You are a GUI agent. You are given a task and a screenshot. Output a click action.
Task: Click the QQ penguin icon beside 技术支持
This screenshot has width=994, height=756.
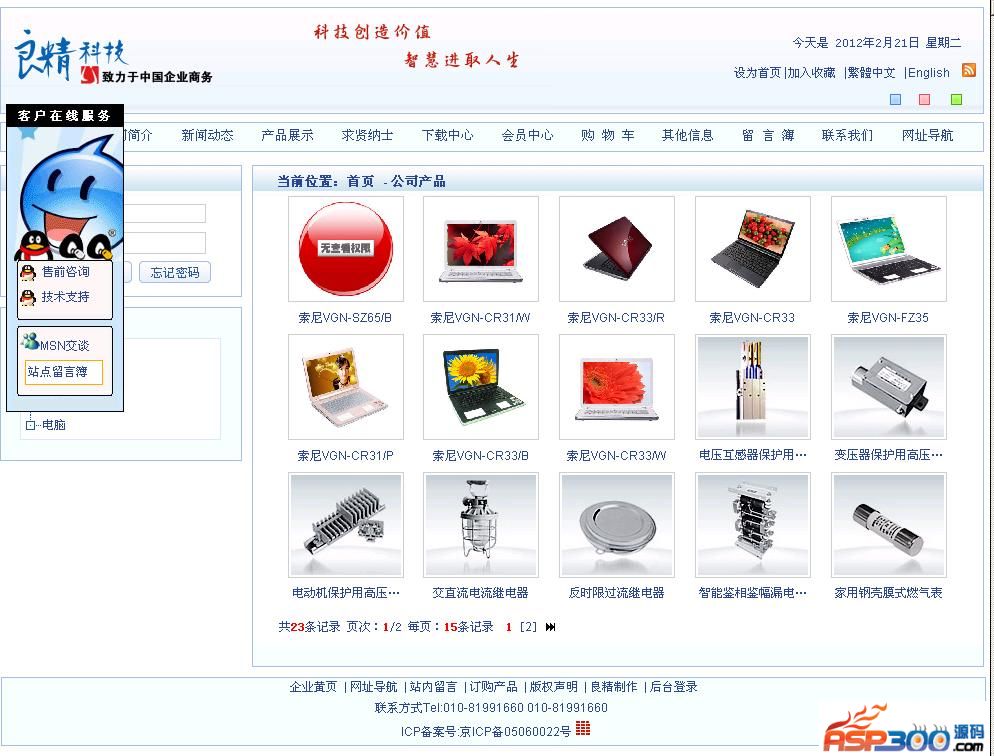tap(28, 297)
